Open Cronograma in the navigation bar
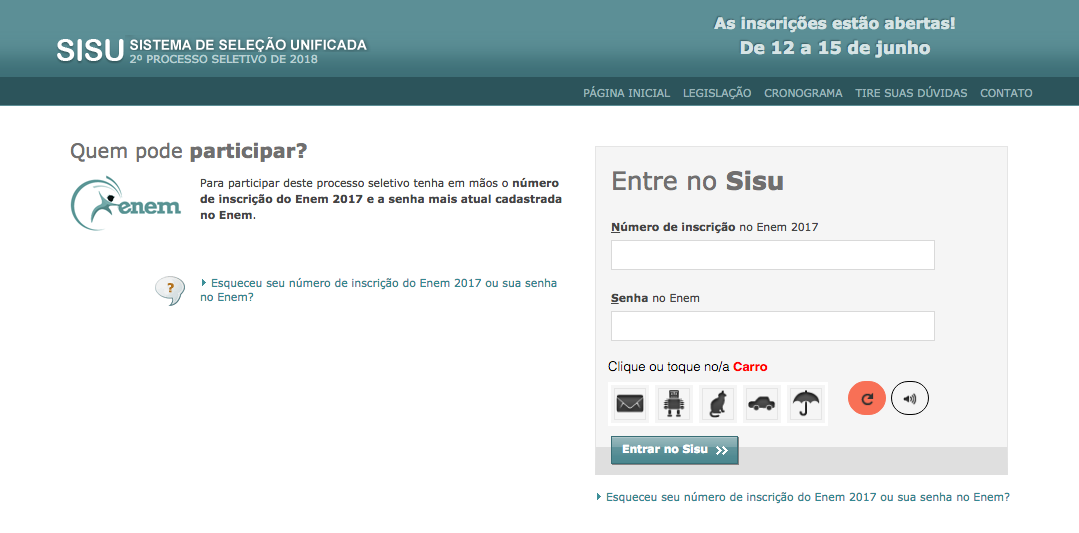This screenshot has height=533, width=1079. point(803,93)
